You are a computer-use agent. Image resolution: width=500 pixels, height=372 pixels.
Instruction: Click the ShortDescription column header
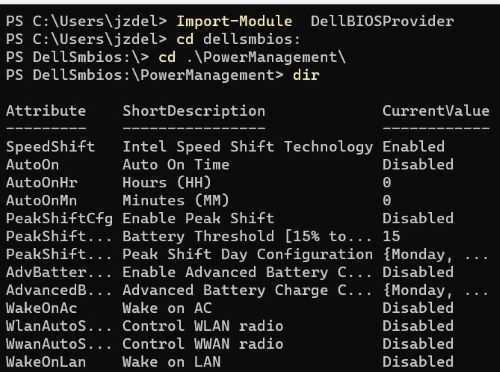(x=194, y=111)
